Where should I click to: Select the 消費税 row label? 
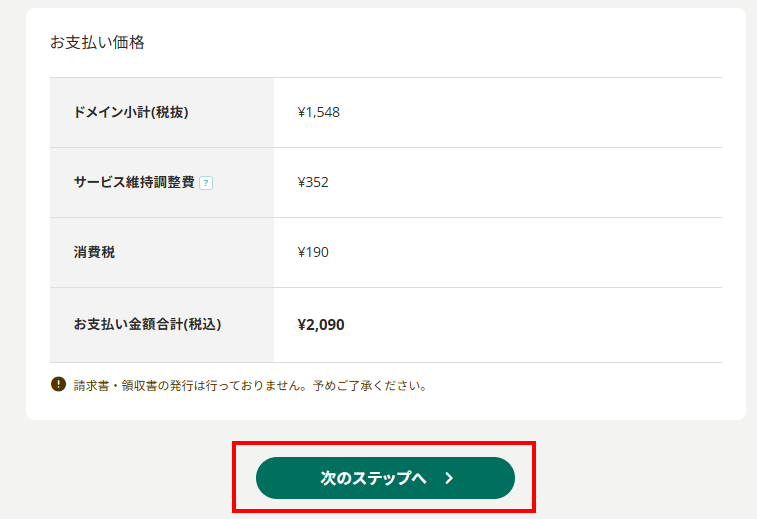(94, 252)
